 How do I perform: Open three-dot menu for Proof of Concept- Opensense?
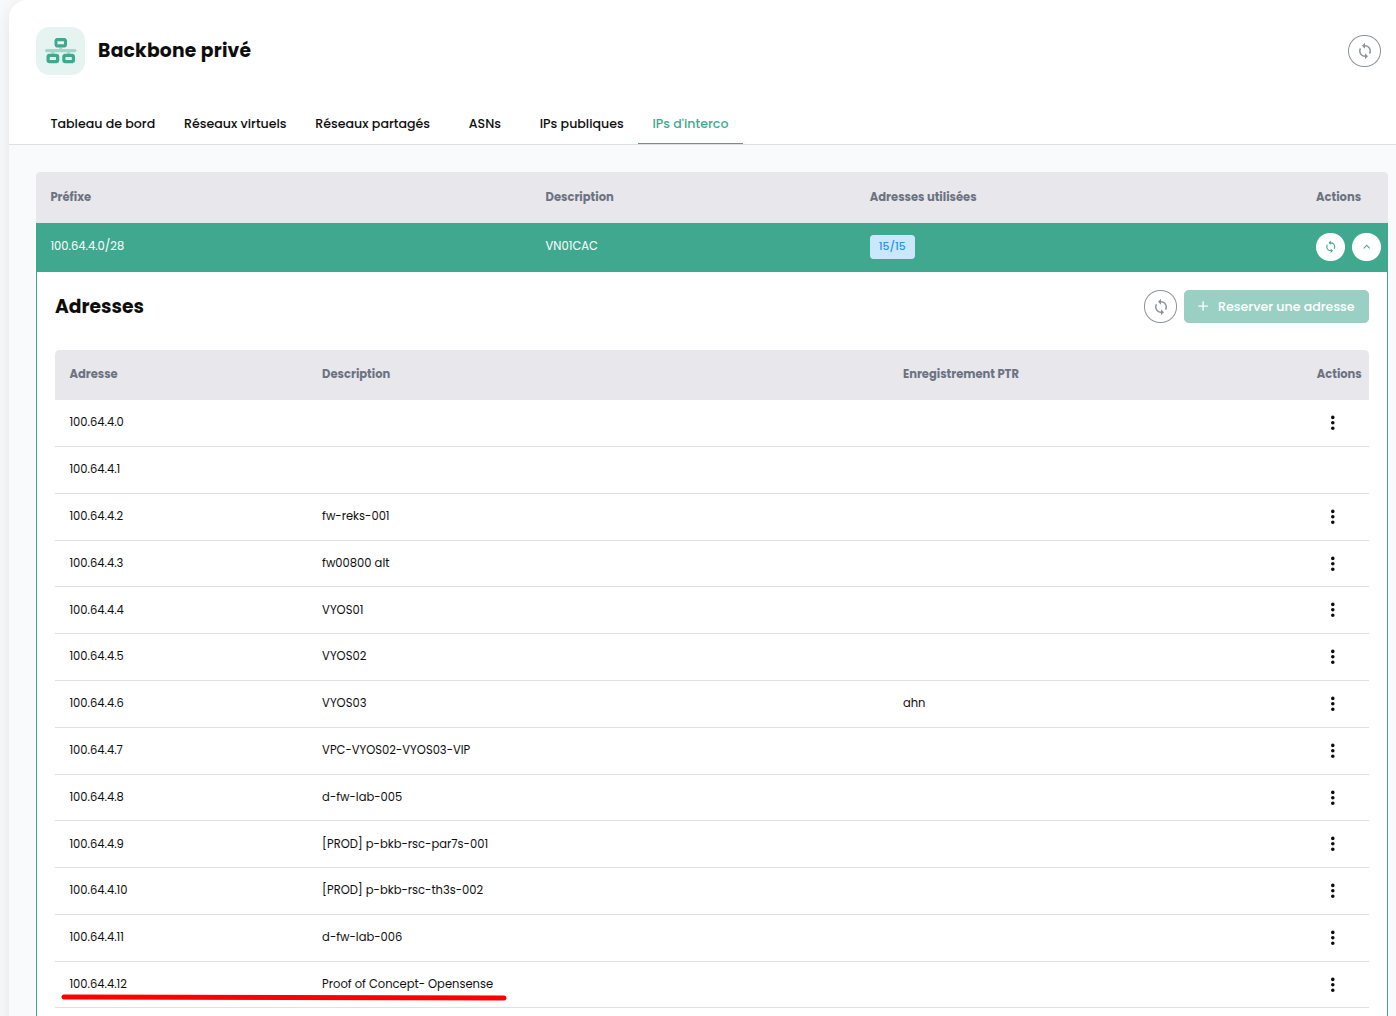(x=1332, y=985)
